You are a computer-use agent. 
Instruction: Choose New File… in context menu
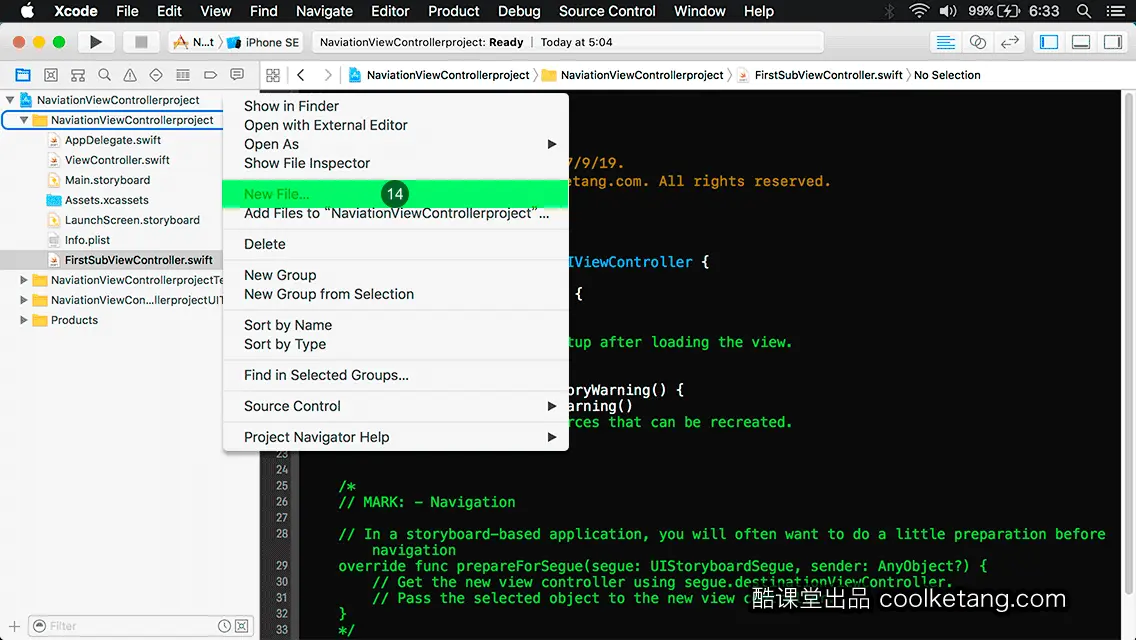[x=395, y=194]
